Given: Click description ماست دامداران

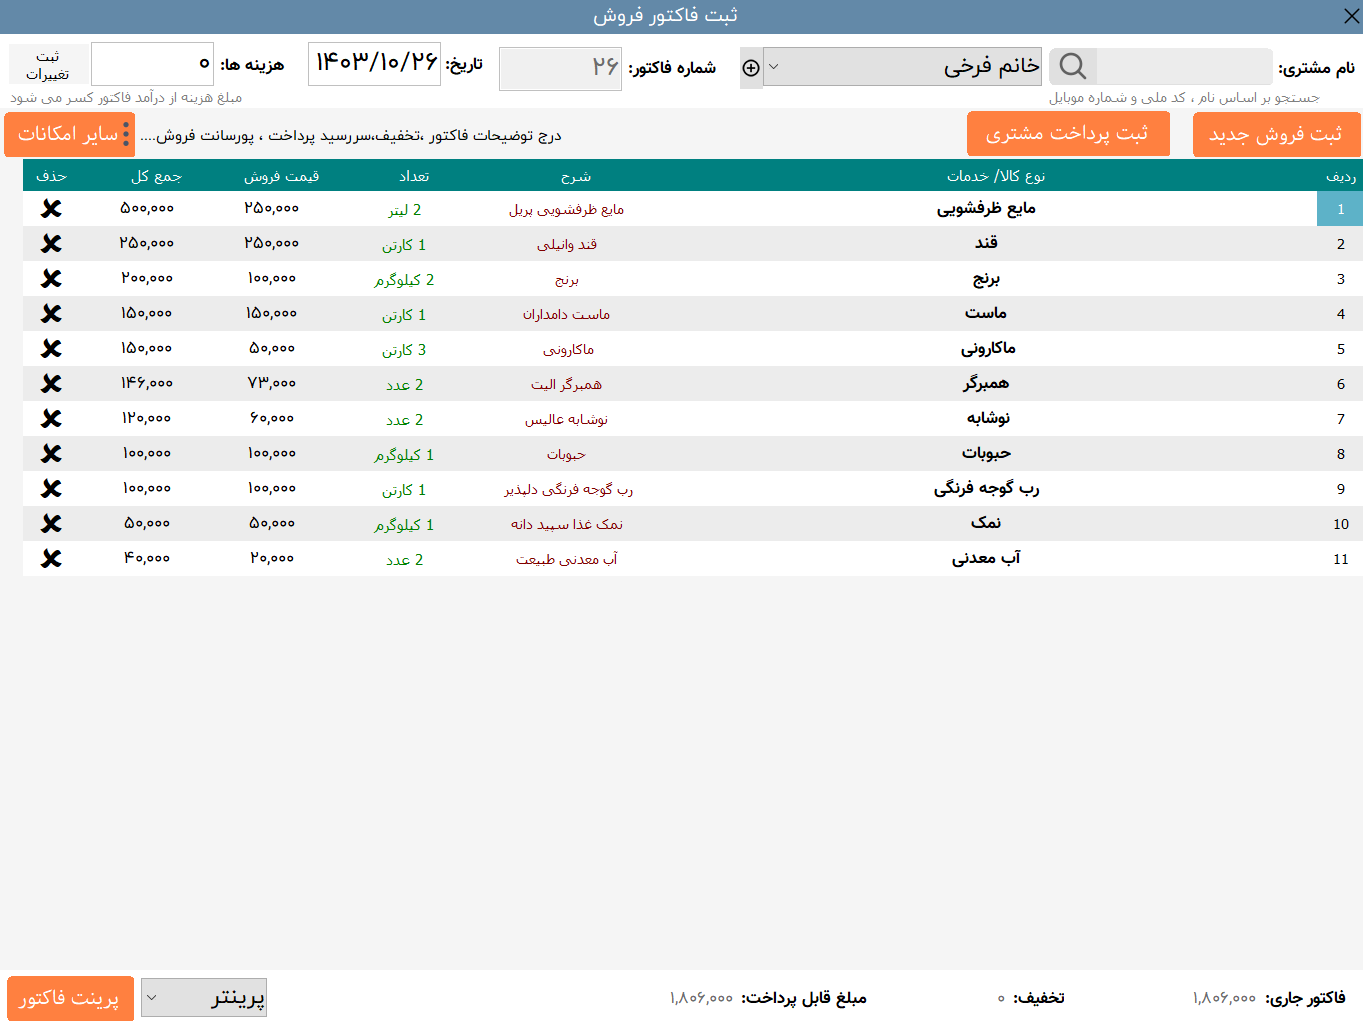Looking at the screenshot, I should (x=566, y=315).
